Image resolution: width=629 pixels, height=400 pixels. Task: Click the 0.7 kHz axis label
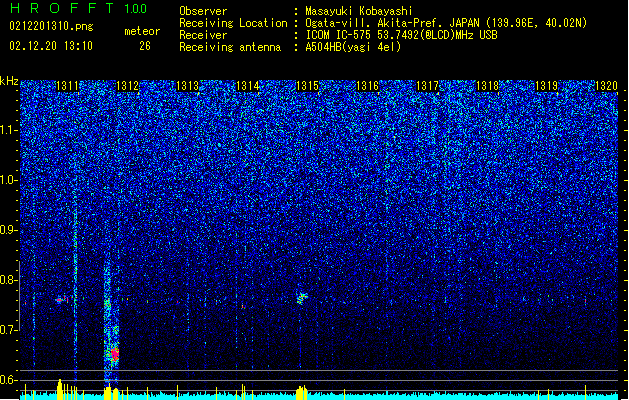click(x=8, y=330)
